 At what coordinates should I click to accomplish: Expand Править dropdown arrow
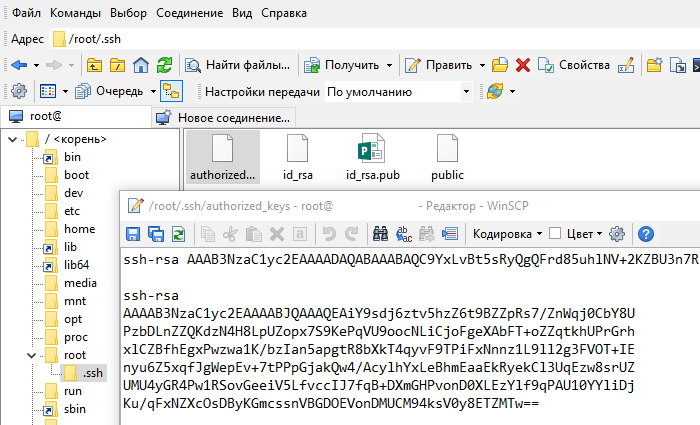(x=482, y=65)
